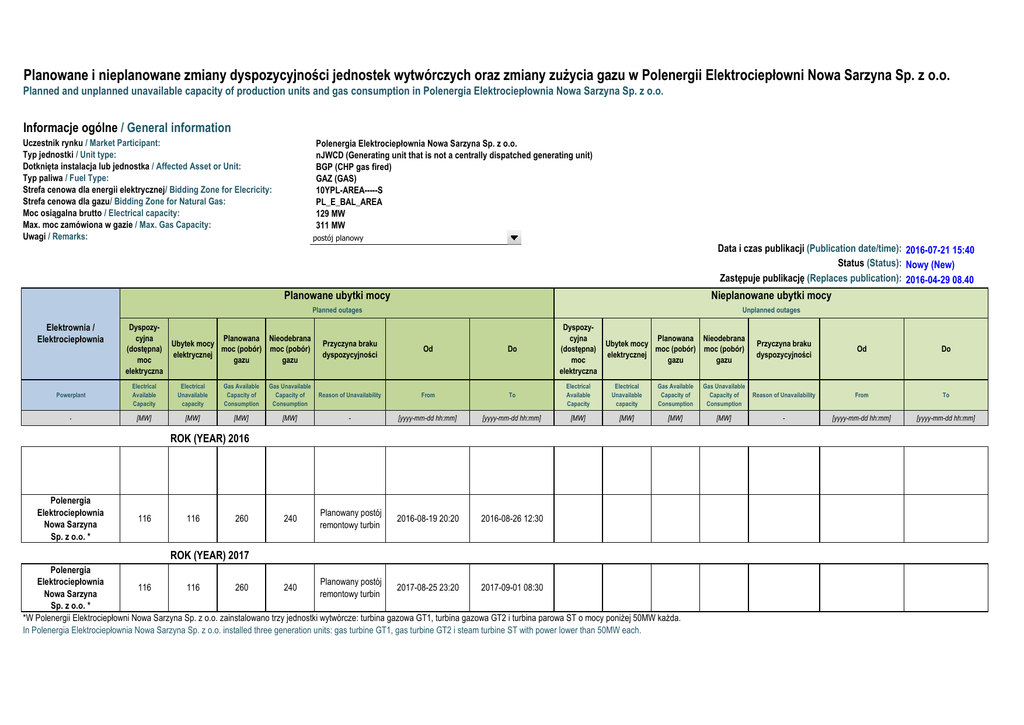Select the 'ROK (YEAR) 2017' label
Viewport: 1024px width, 725px height.
click(210, 555)
